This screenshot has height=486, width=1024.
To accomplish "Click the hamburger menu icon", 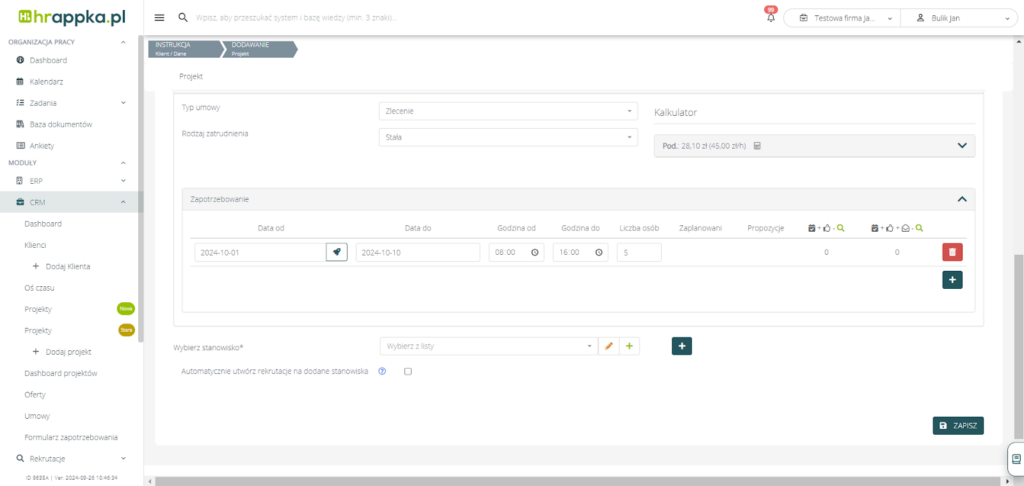I will pyautogui.click(x=160, y=18).
